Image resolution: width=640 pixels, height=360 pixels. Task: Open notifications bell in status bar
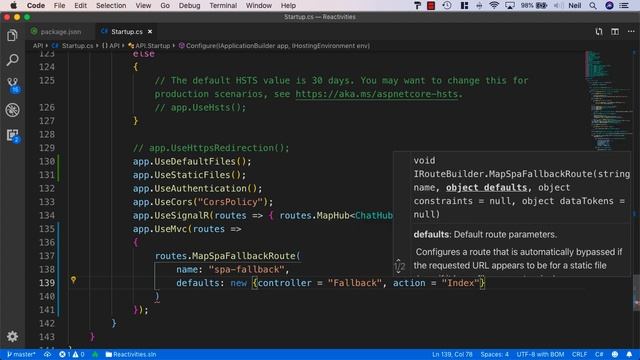tap(629, 354)
